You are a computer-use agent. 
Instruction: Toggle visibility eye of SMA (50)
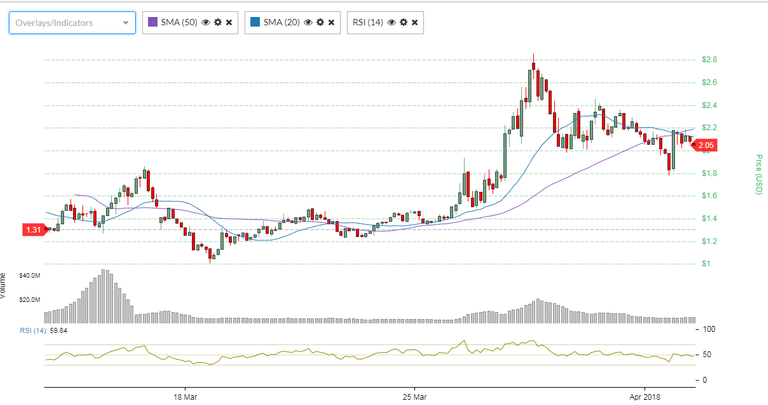[205, 22]
